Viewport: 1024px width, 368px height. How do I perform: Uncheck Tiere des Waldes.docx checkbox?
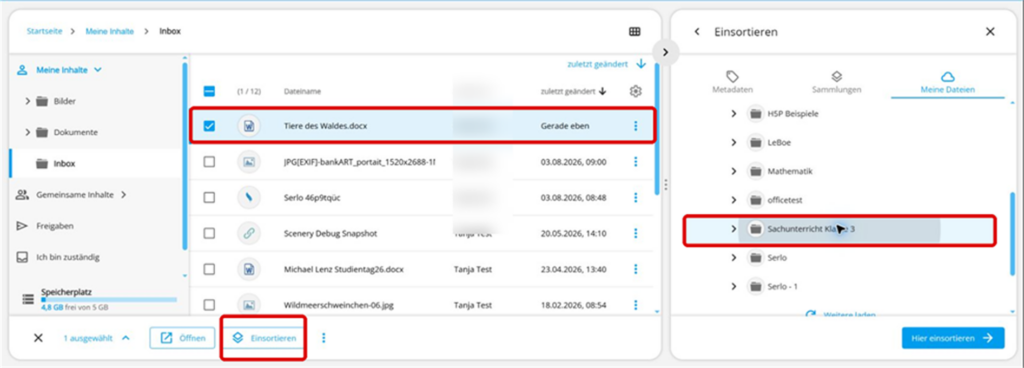point(210,126)
